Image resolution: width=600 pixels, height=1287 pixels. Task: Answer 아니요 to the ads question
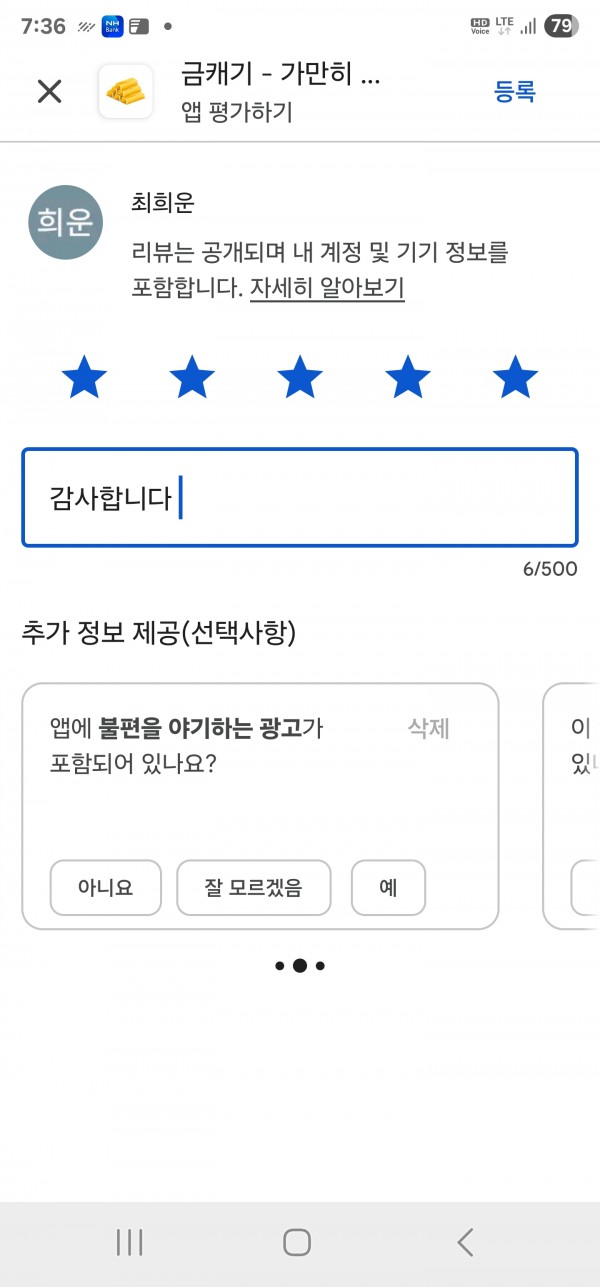point(105,888)
